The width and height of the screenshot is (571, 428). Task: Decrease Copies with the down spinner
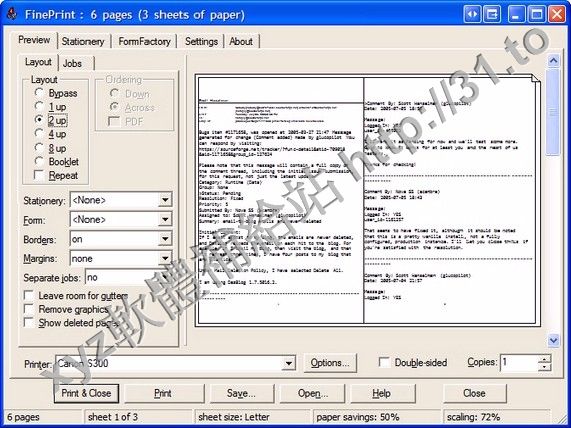pos(544,367)
